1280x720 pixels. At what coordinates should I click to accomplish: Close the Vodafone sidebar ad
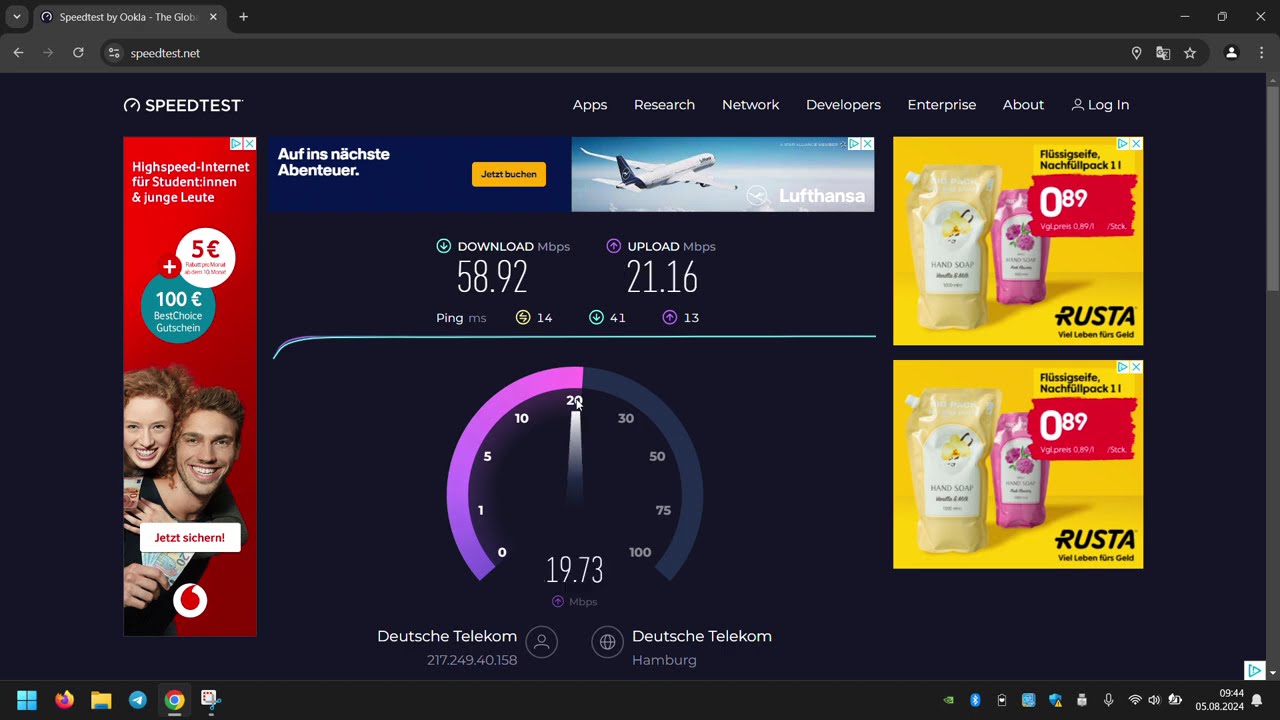coord(249,144)
